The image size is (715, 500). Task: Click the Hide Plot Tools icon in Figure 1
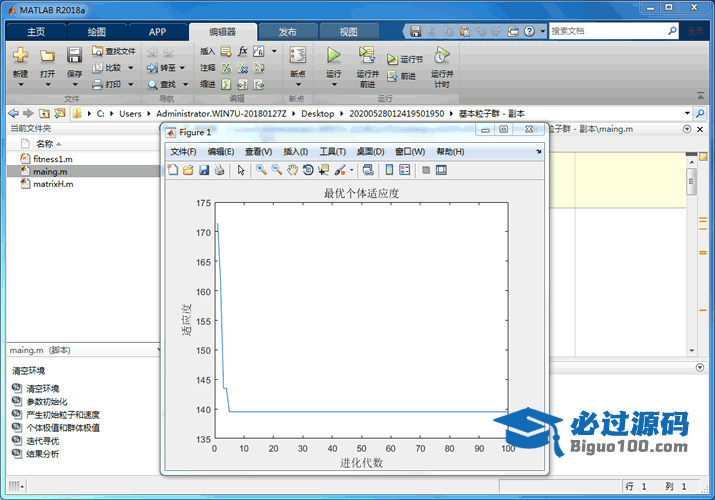click(x=426, y=170)
